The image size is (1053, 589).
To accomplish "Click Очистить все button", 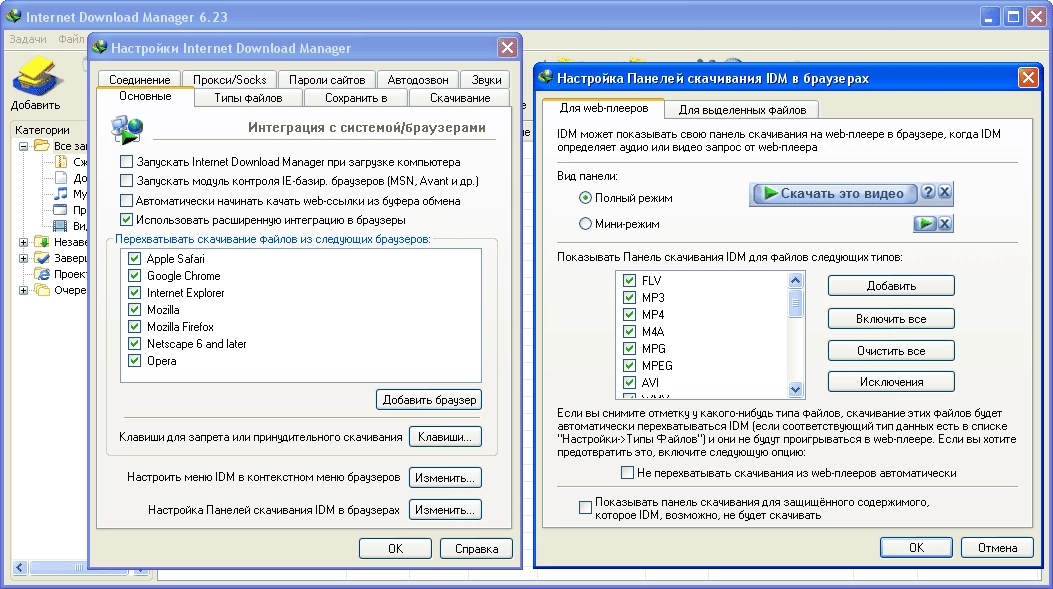I will [891, 351].
